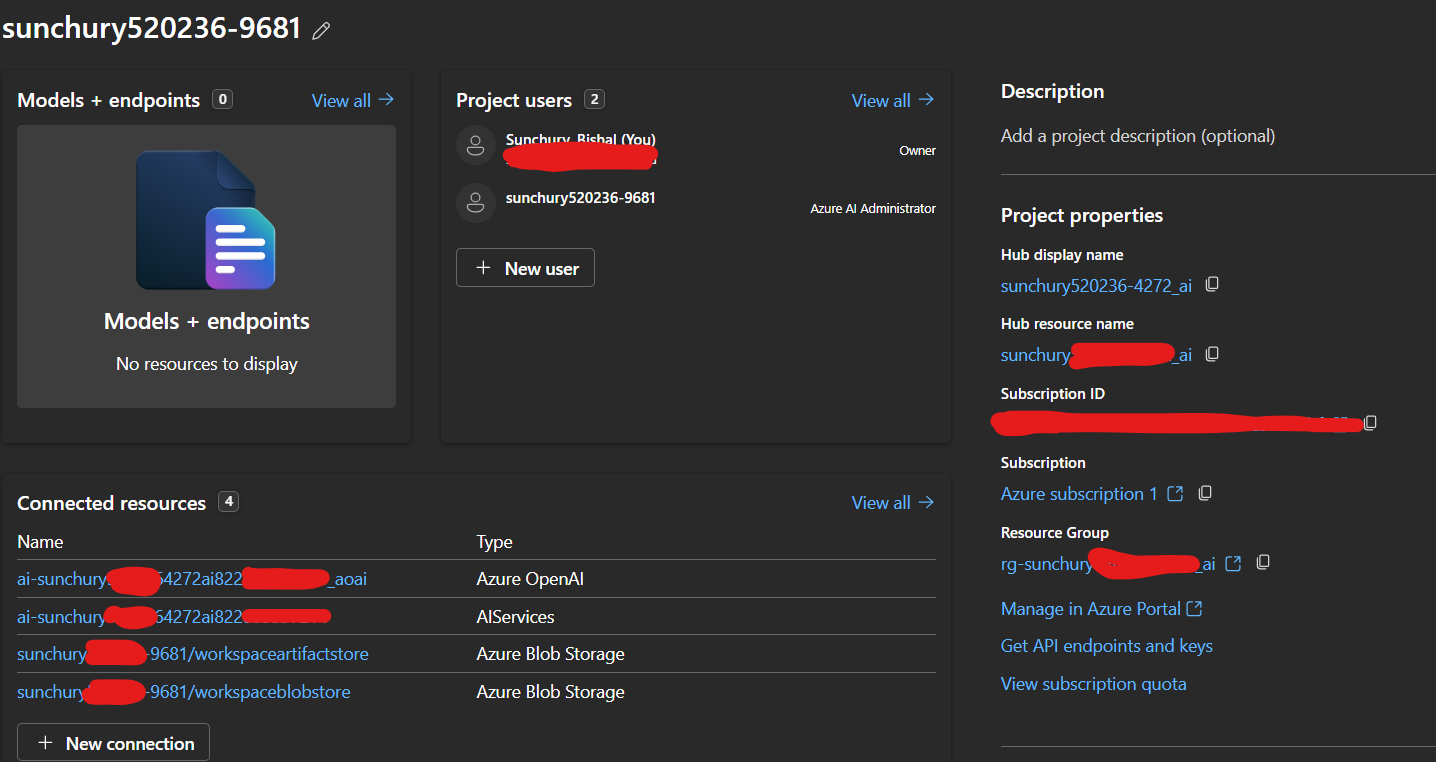
Task: Create a New connection
Action: click(113, 743)
